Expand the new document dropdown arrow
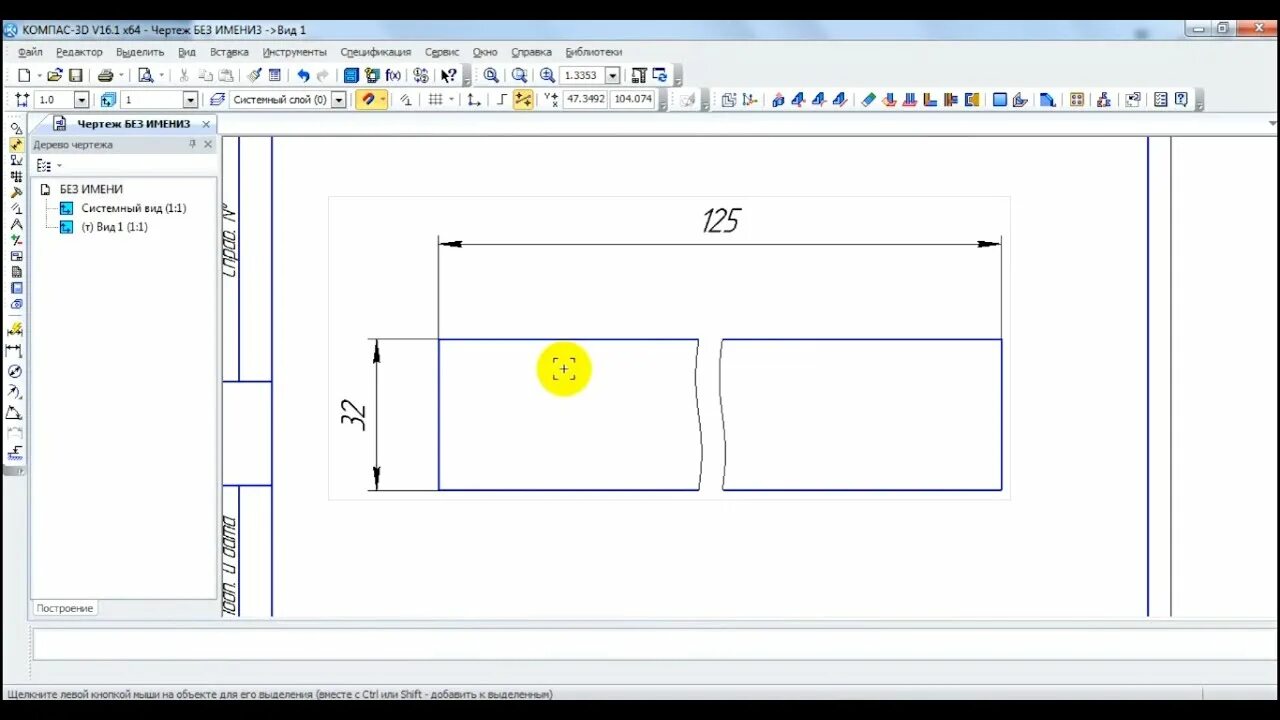 [39, 75]
